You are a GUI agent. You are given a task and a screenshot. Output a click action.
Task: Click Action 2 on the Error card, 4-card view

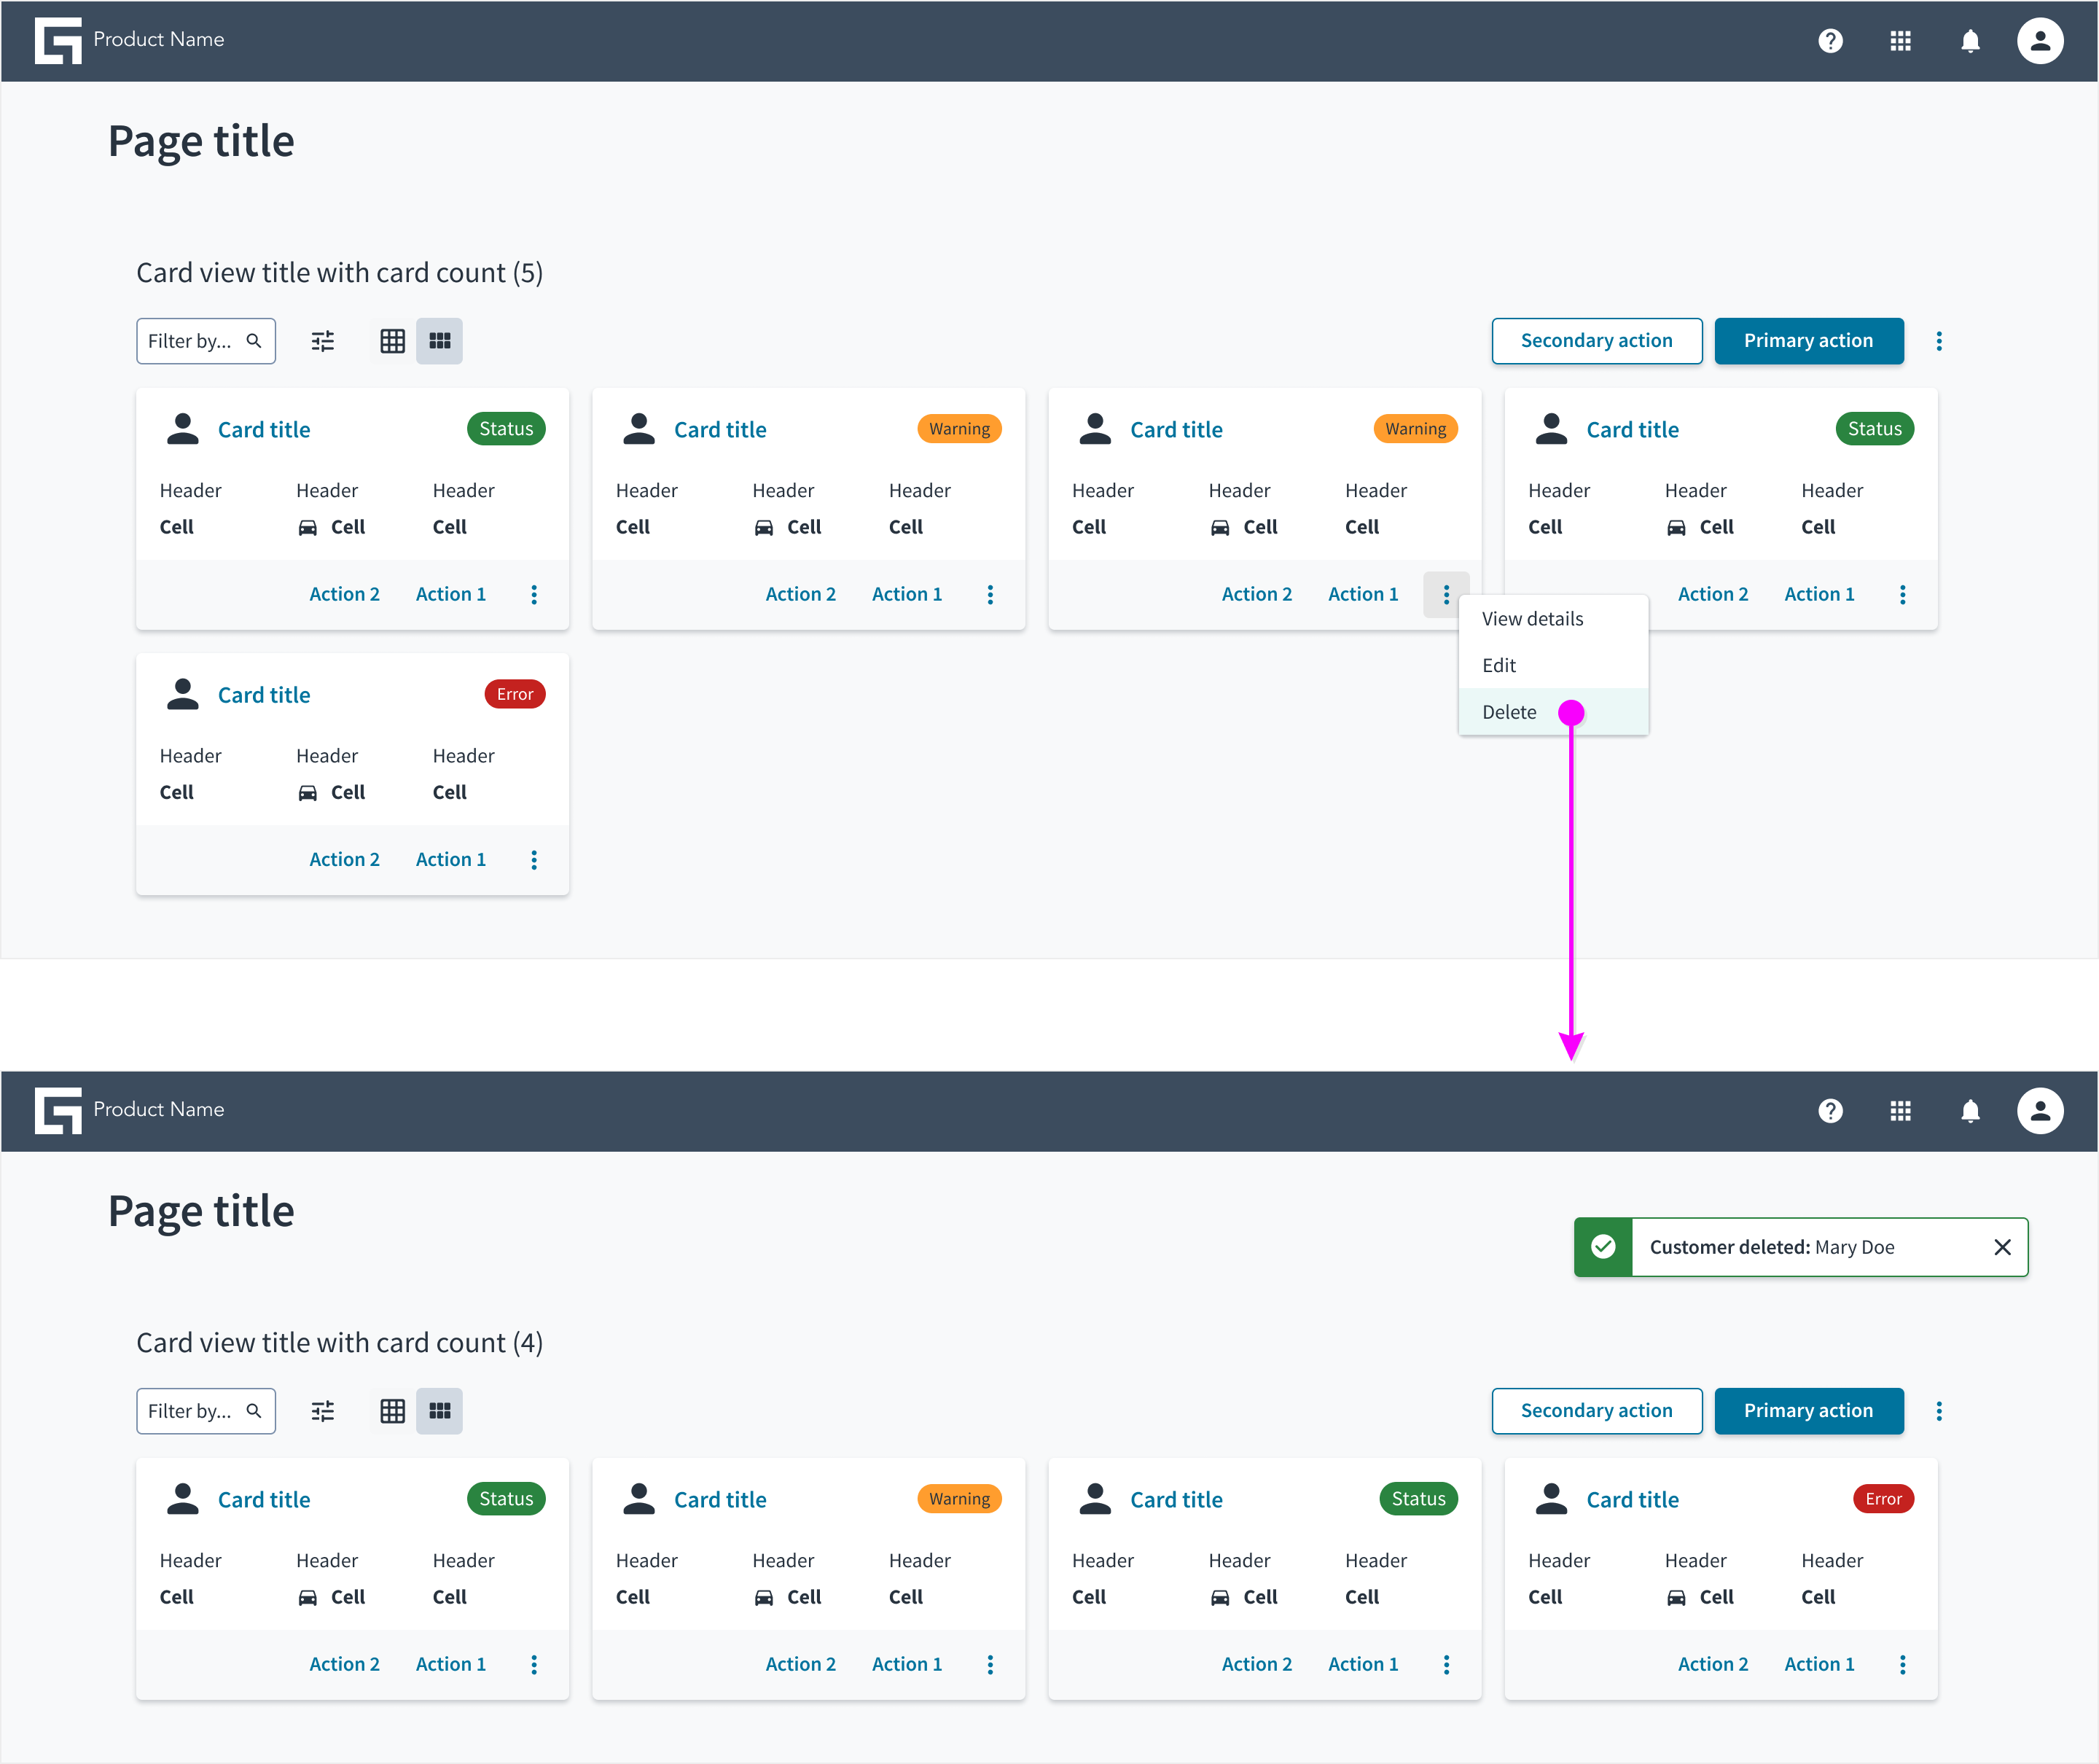1713,1664
